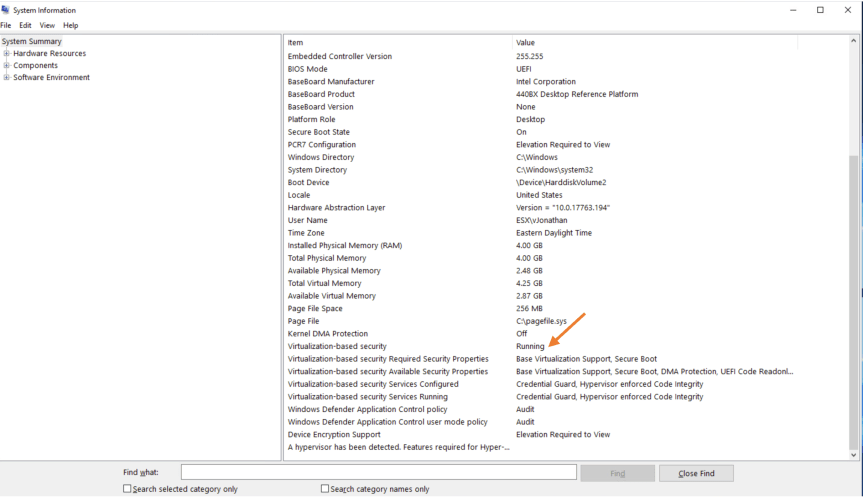
Task: Click the vertical scrollbar up arrow
Action: 854,42
